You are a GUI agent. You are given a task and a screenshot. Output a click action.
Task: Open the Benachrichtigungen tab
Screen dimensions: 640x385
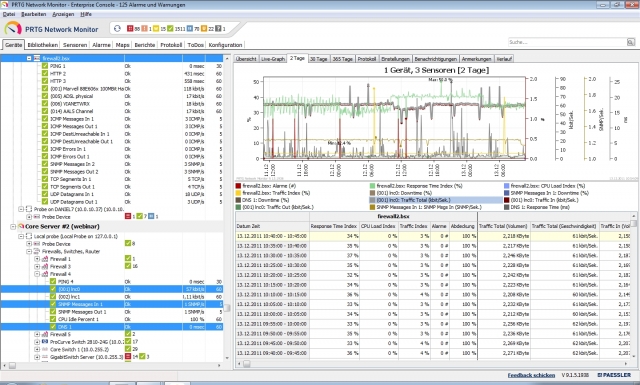436,59
